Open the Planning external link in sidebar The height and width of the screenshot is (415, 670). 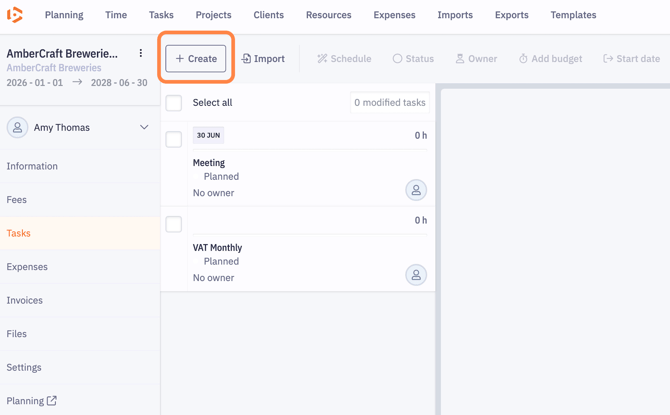[32, 401]
